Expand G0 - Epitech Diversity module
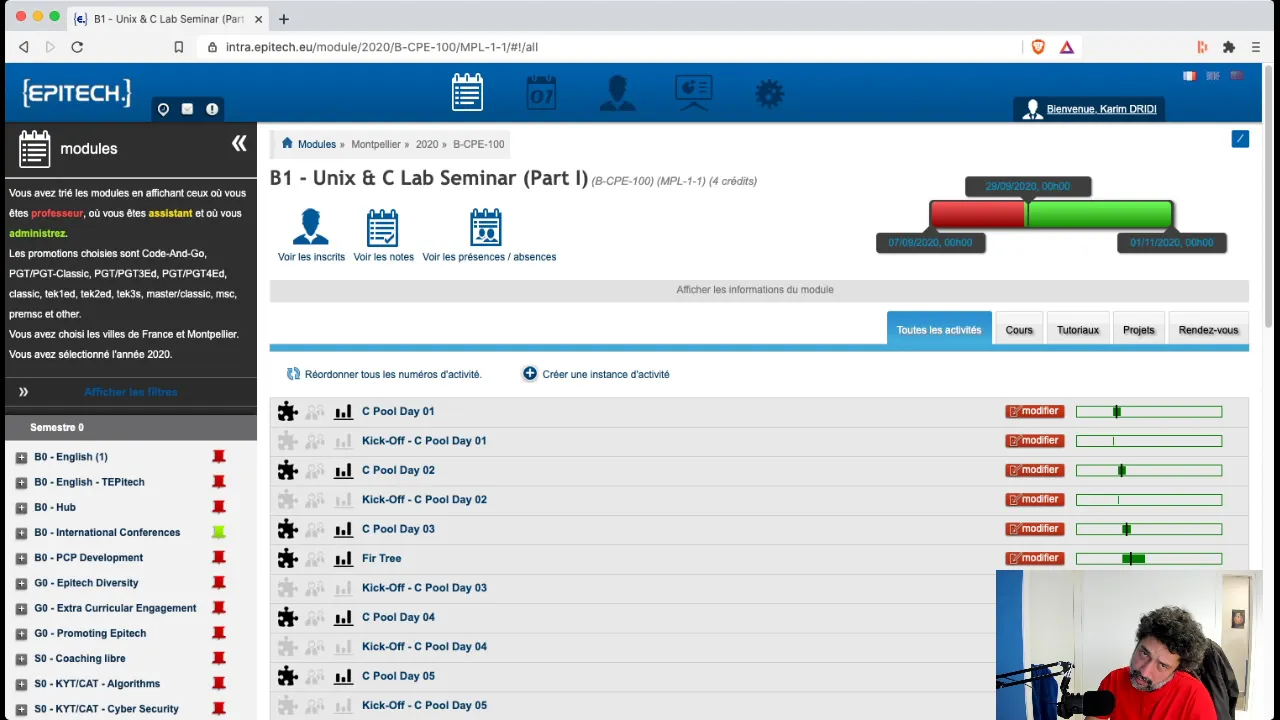This screenshot has height=720, width=1280. click(21, 583)
